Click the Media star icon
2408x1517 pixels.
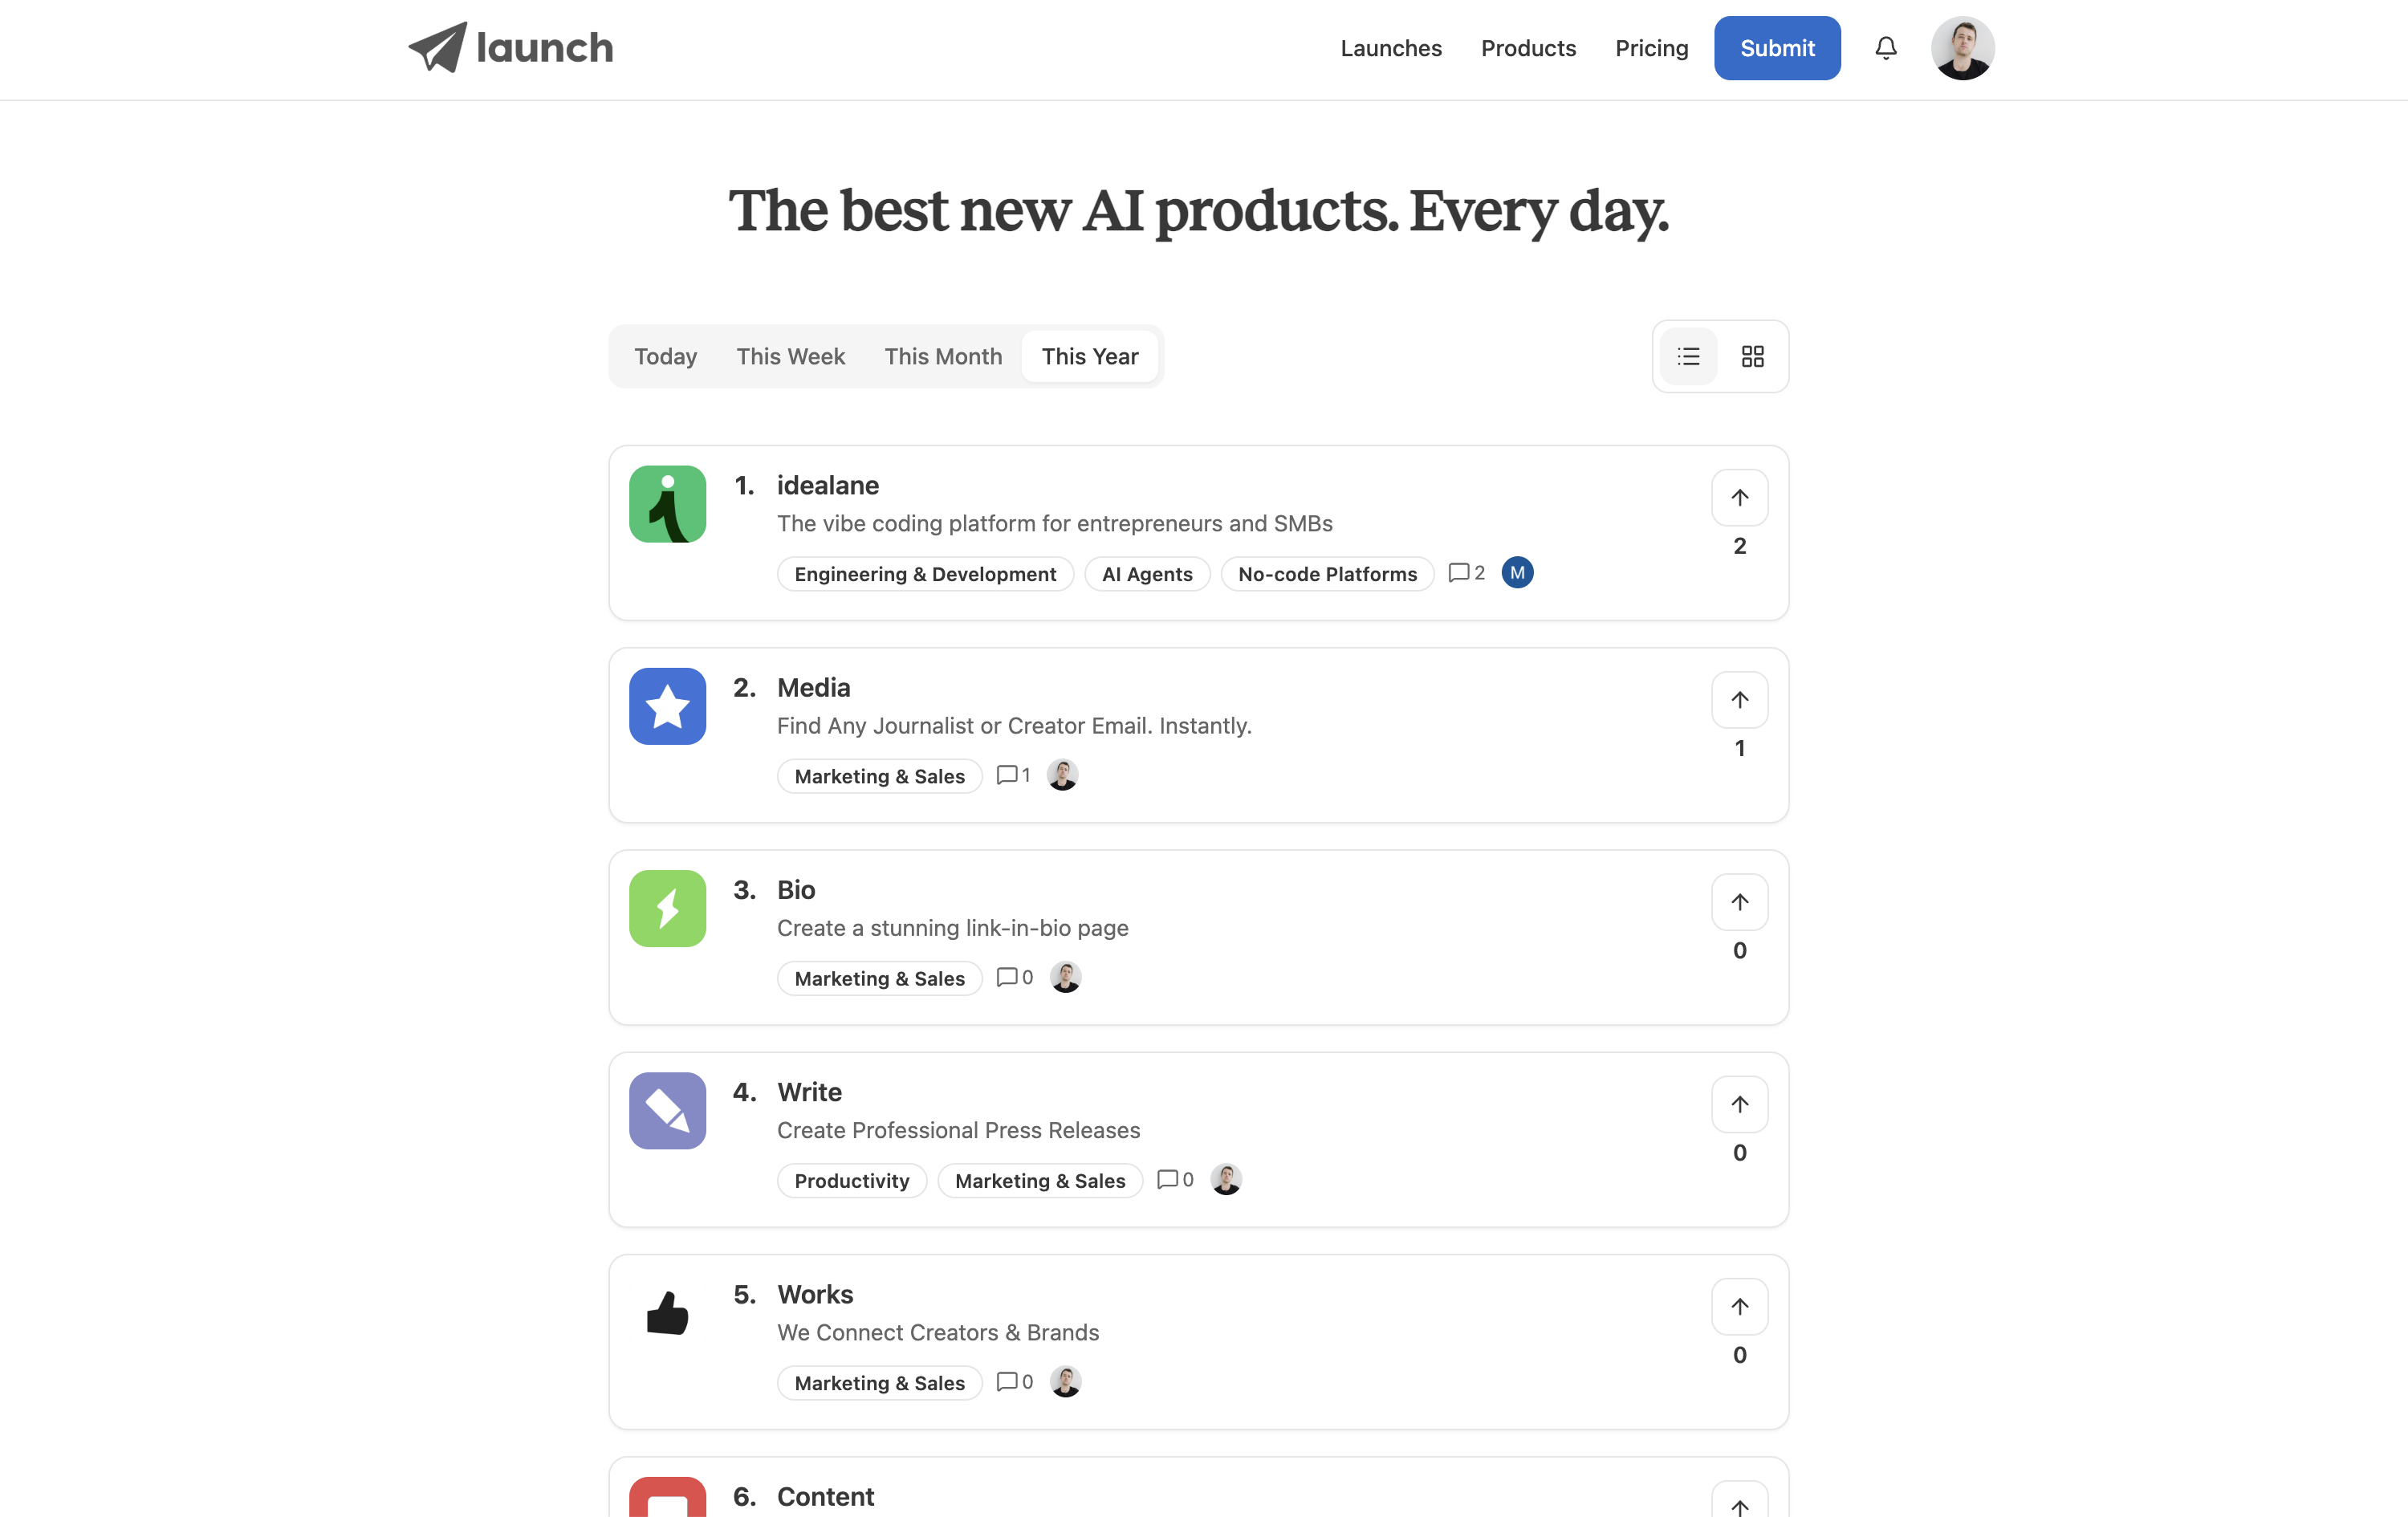point(666,706)
